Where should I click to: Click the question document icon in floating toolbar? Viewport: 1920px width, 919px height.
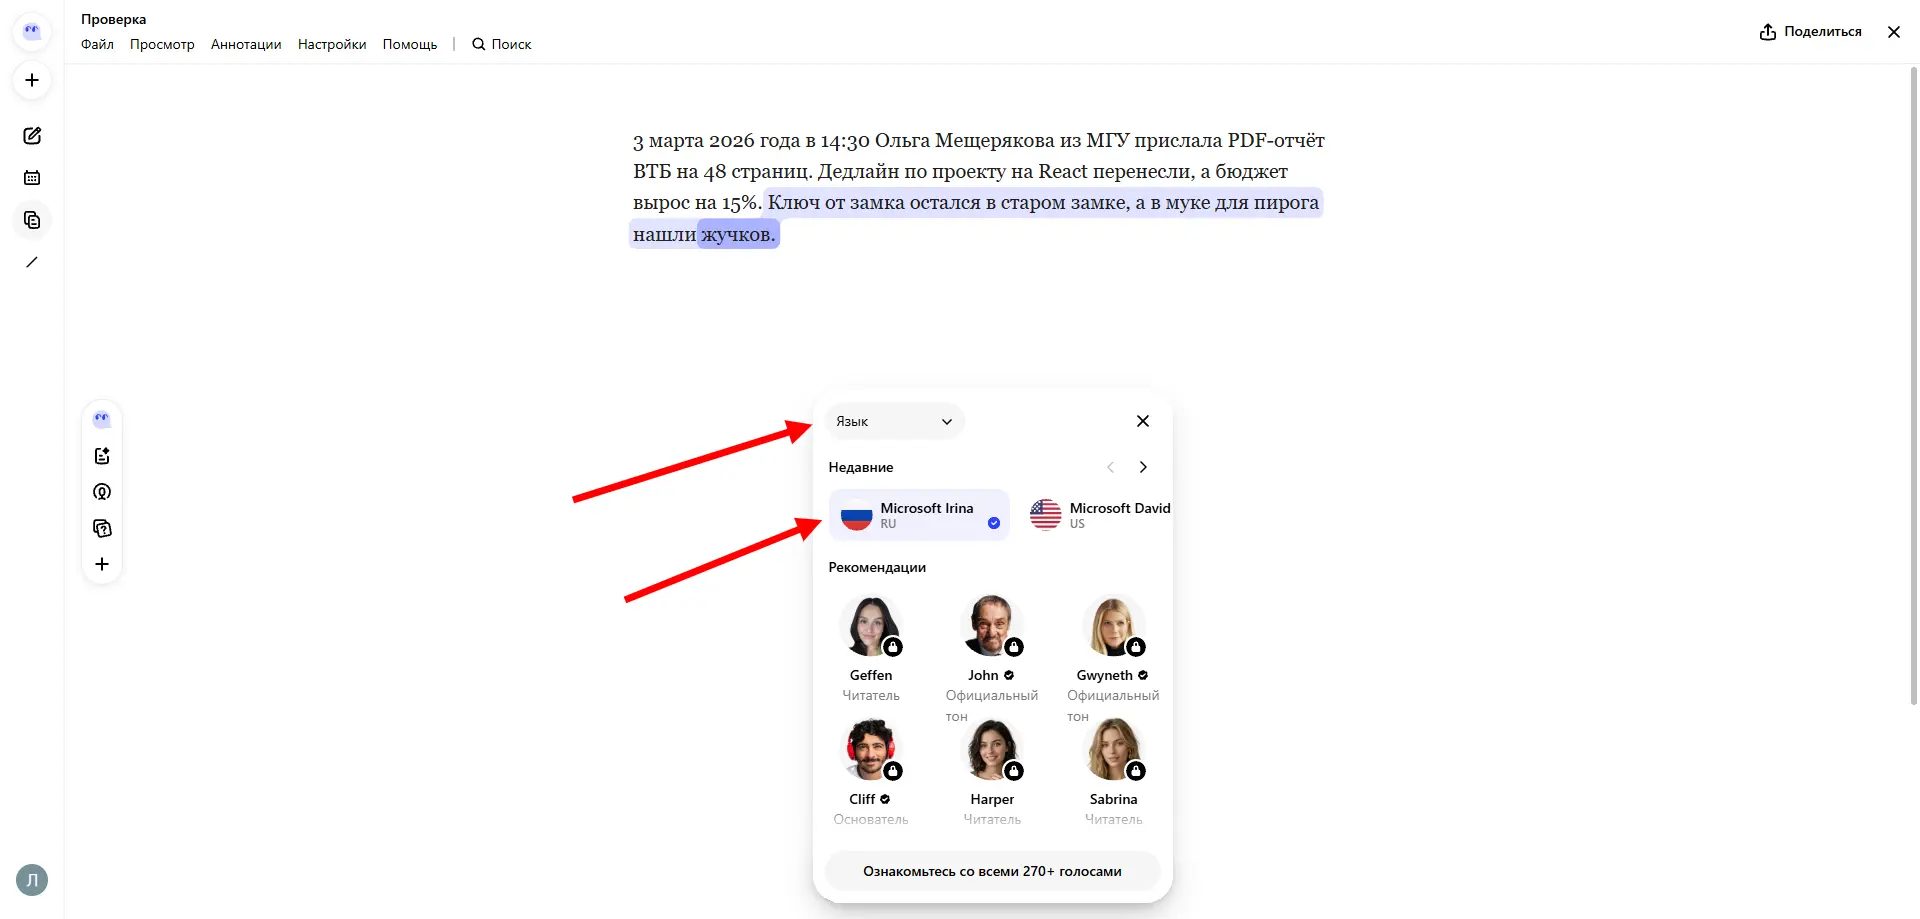[102, 528]
